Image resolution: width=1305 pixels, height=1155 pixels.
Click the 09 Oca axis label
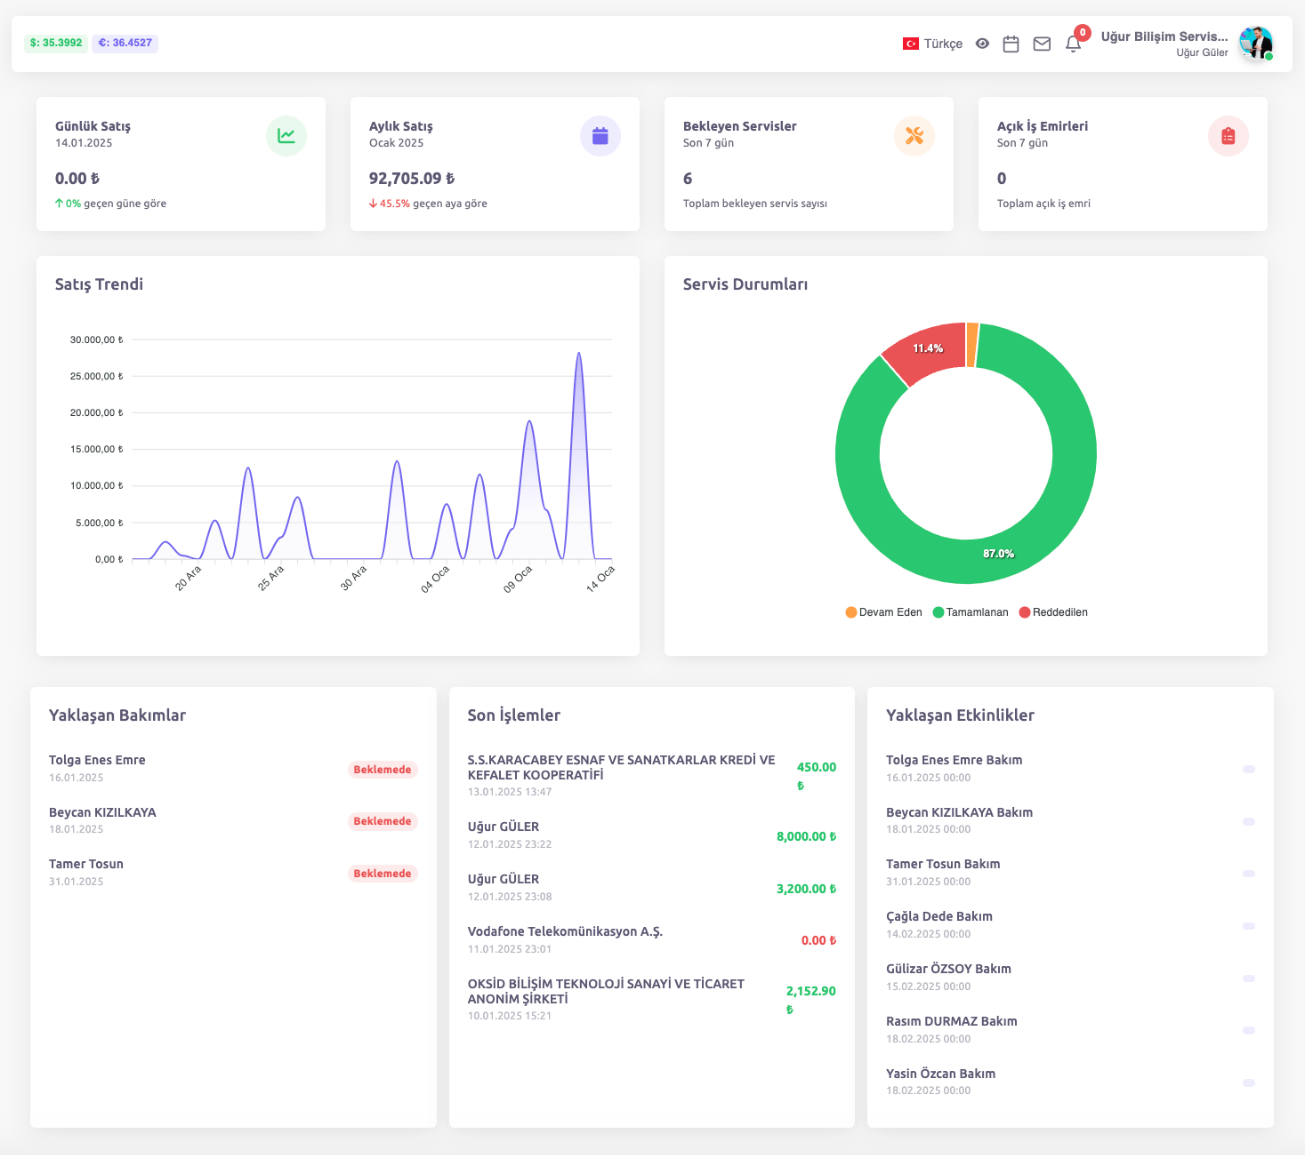pos(518,579)
